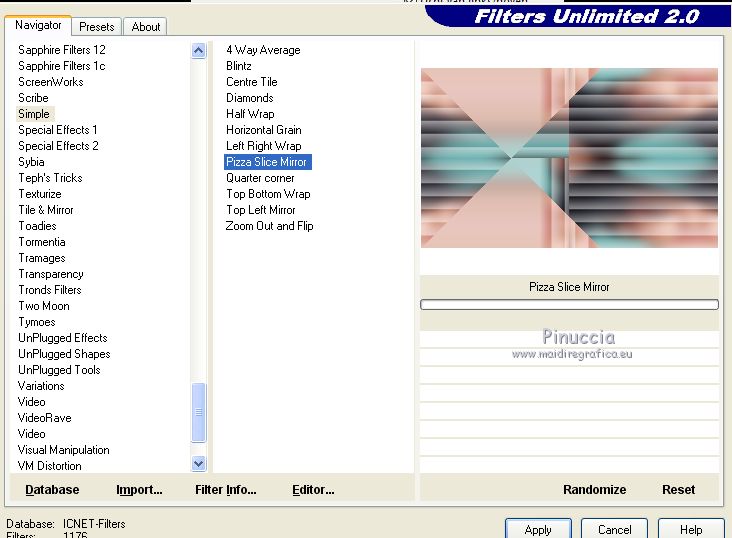Click the progress bar under Pizza Slice Mirror
Viewport: 732px width, 538px height.
pos(569,304)
